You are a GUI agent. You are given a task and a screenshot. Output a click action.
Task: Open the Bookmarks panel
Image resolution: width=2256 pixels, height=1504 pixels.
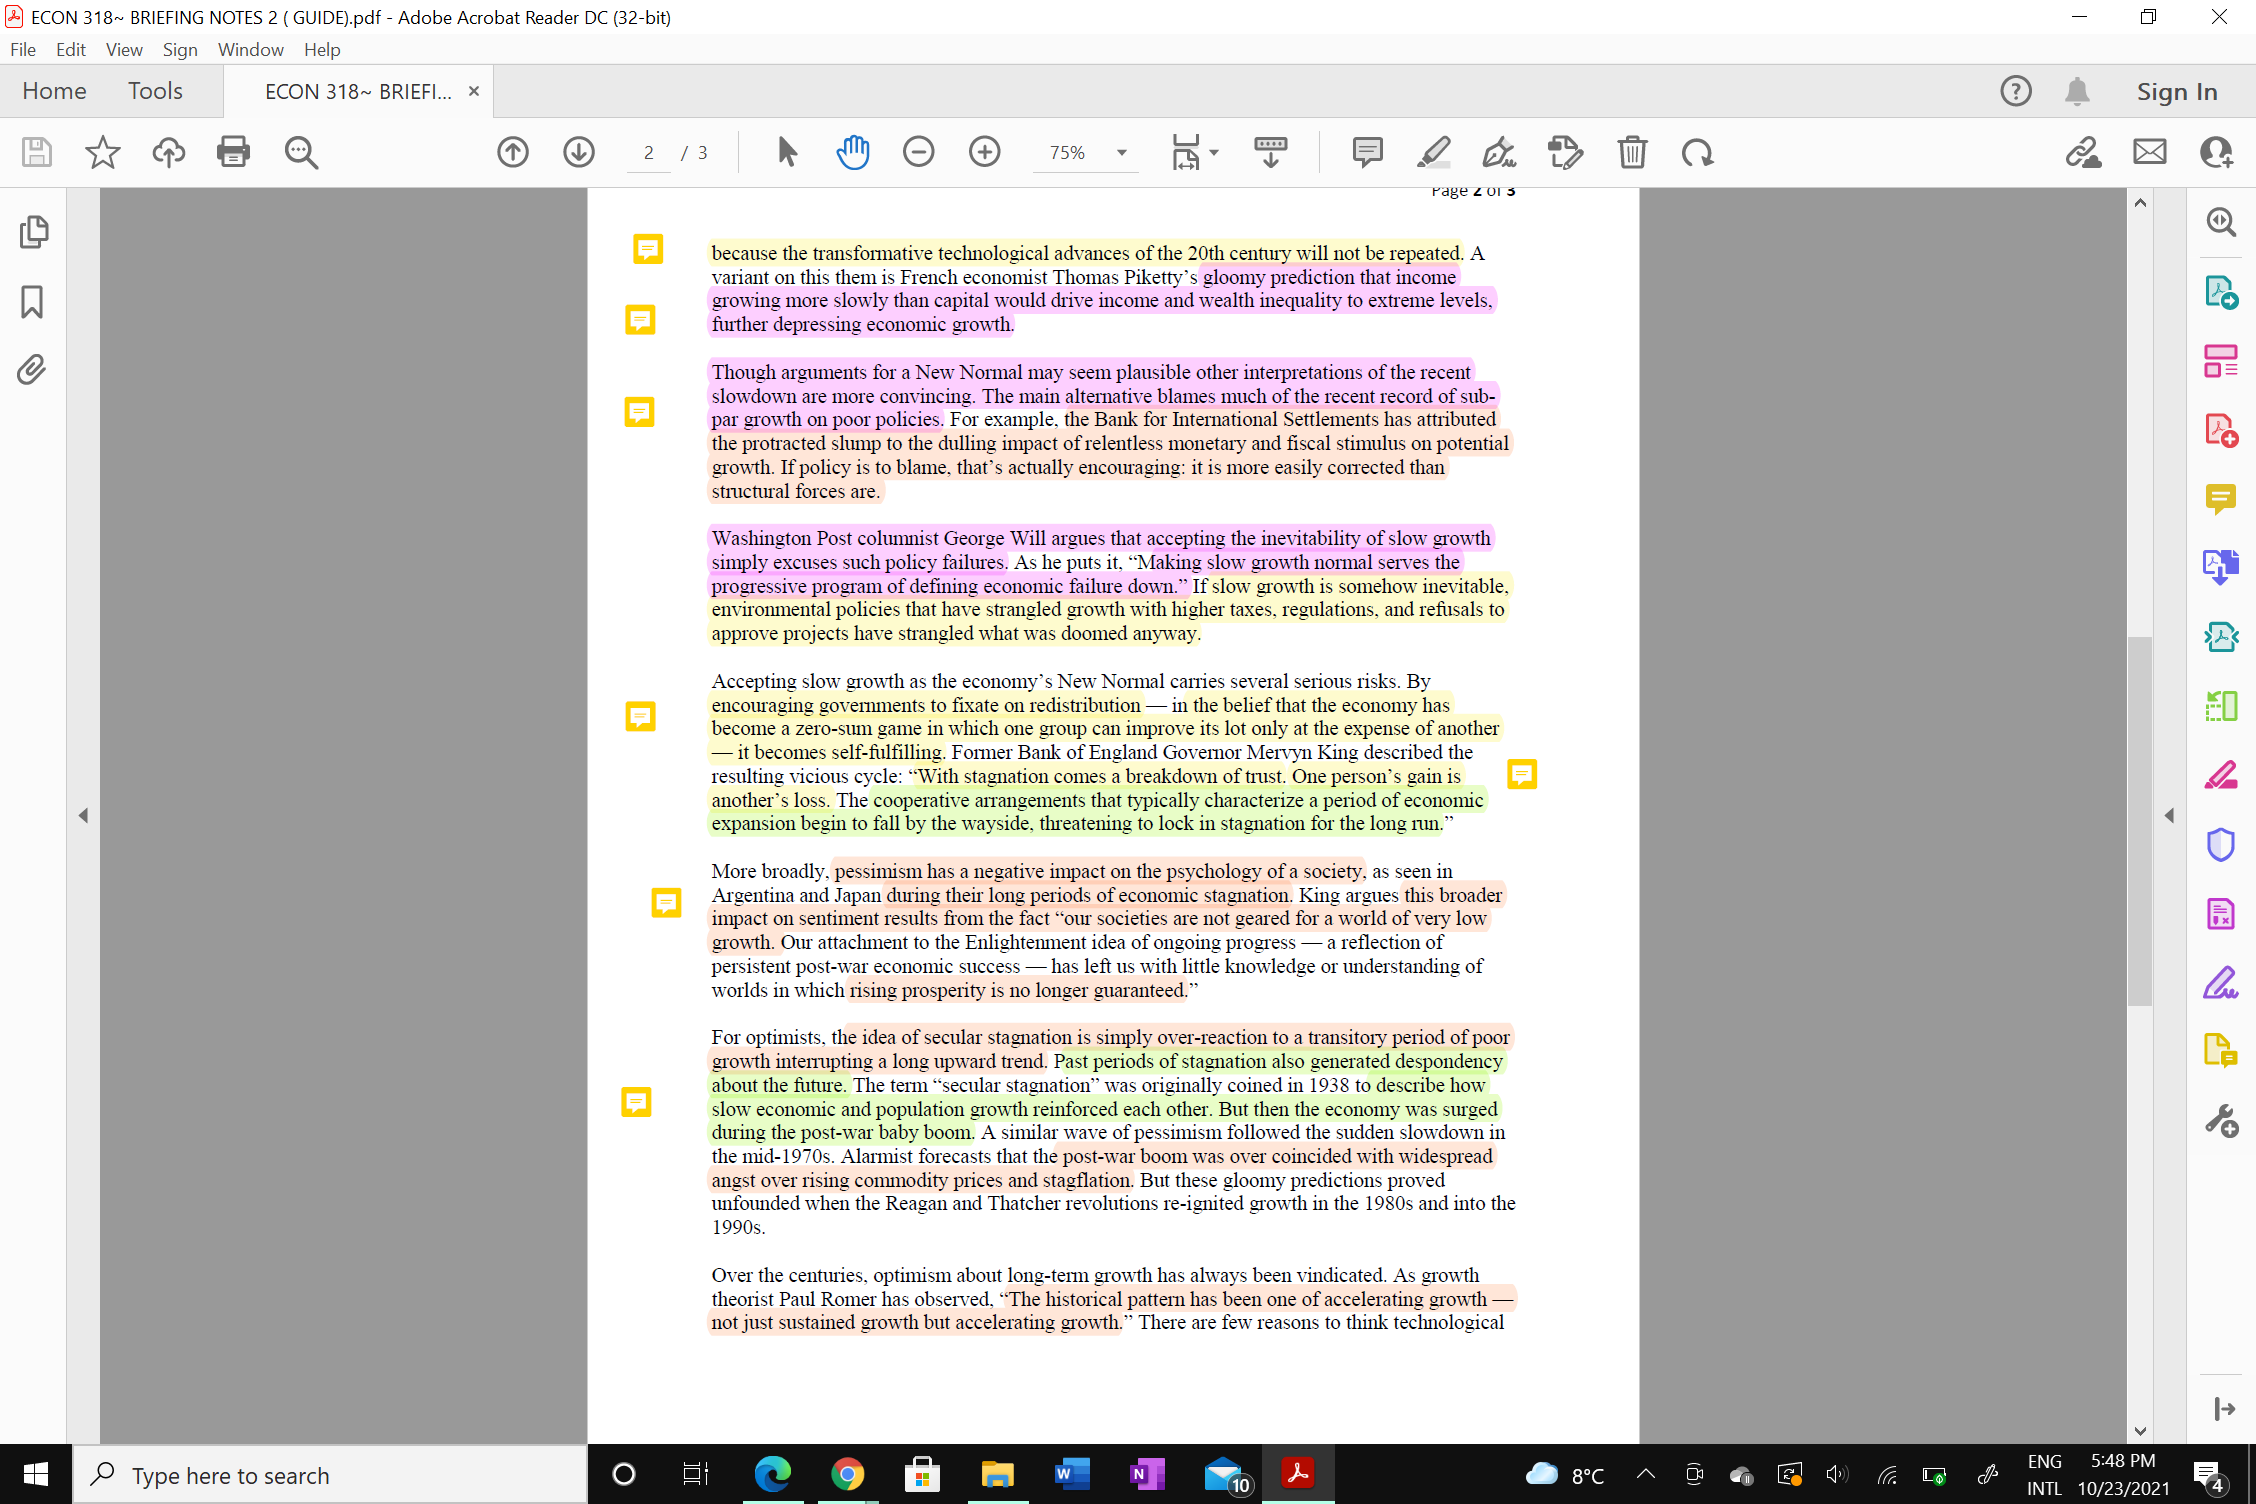(31, 302)
